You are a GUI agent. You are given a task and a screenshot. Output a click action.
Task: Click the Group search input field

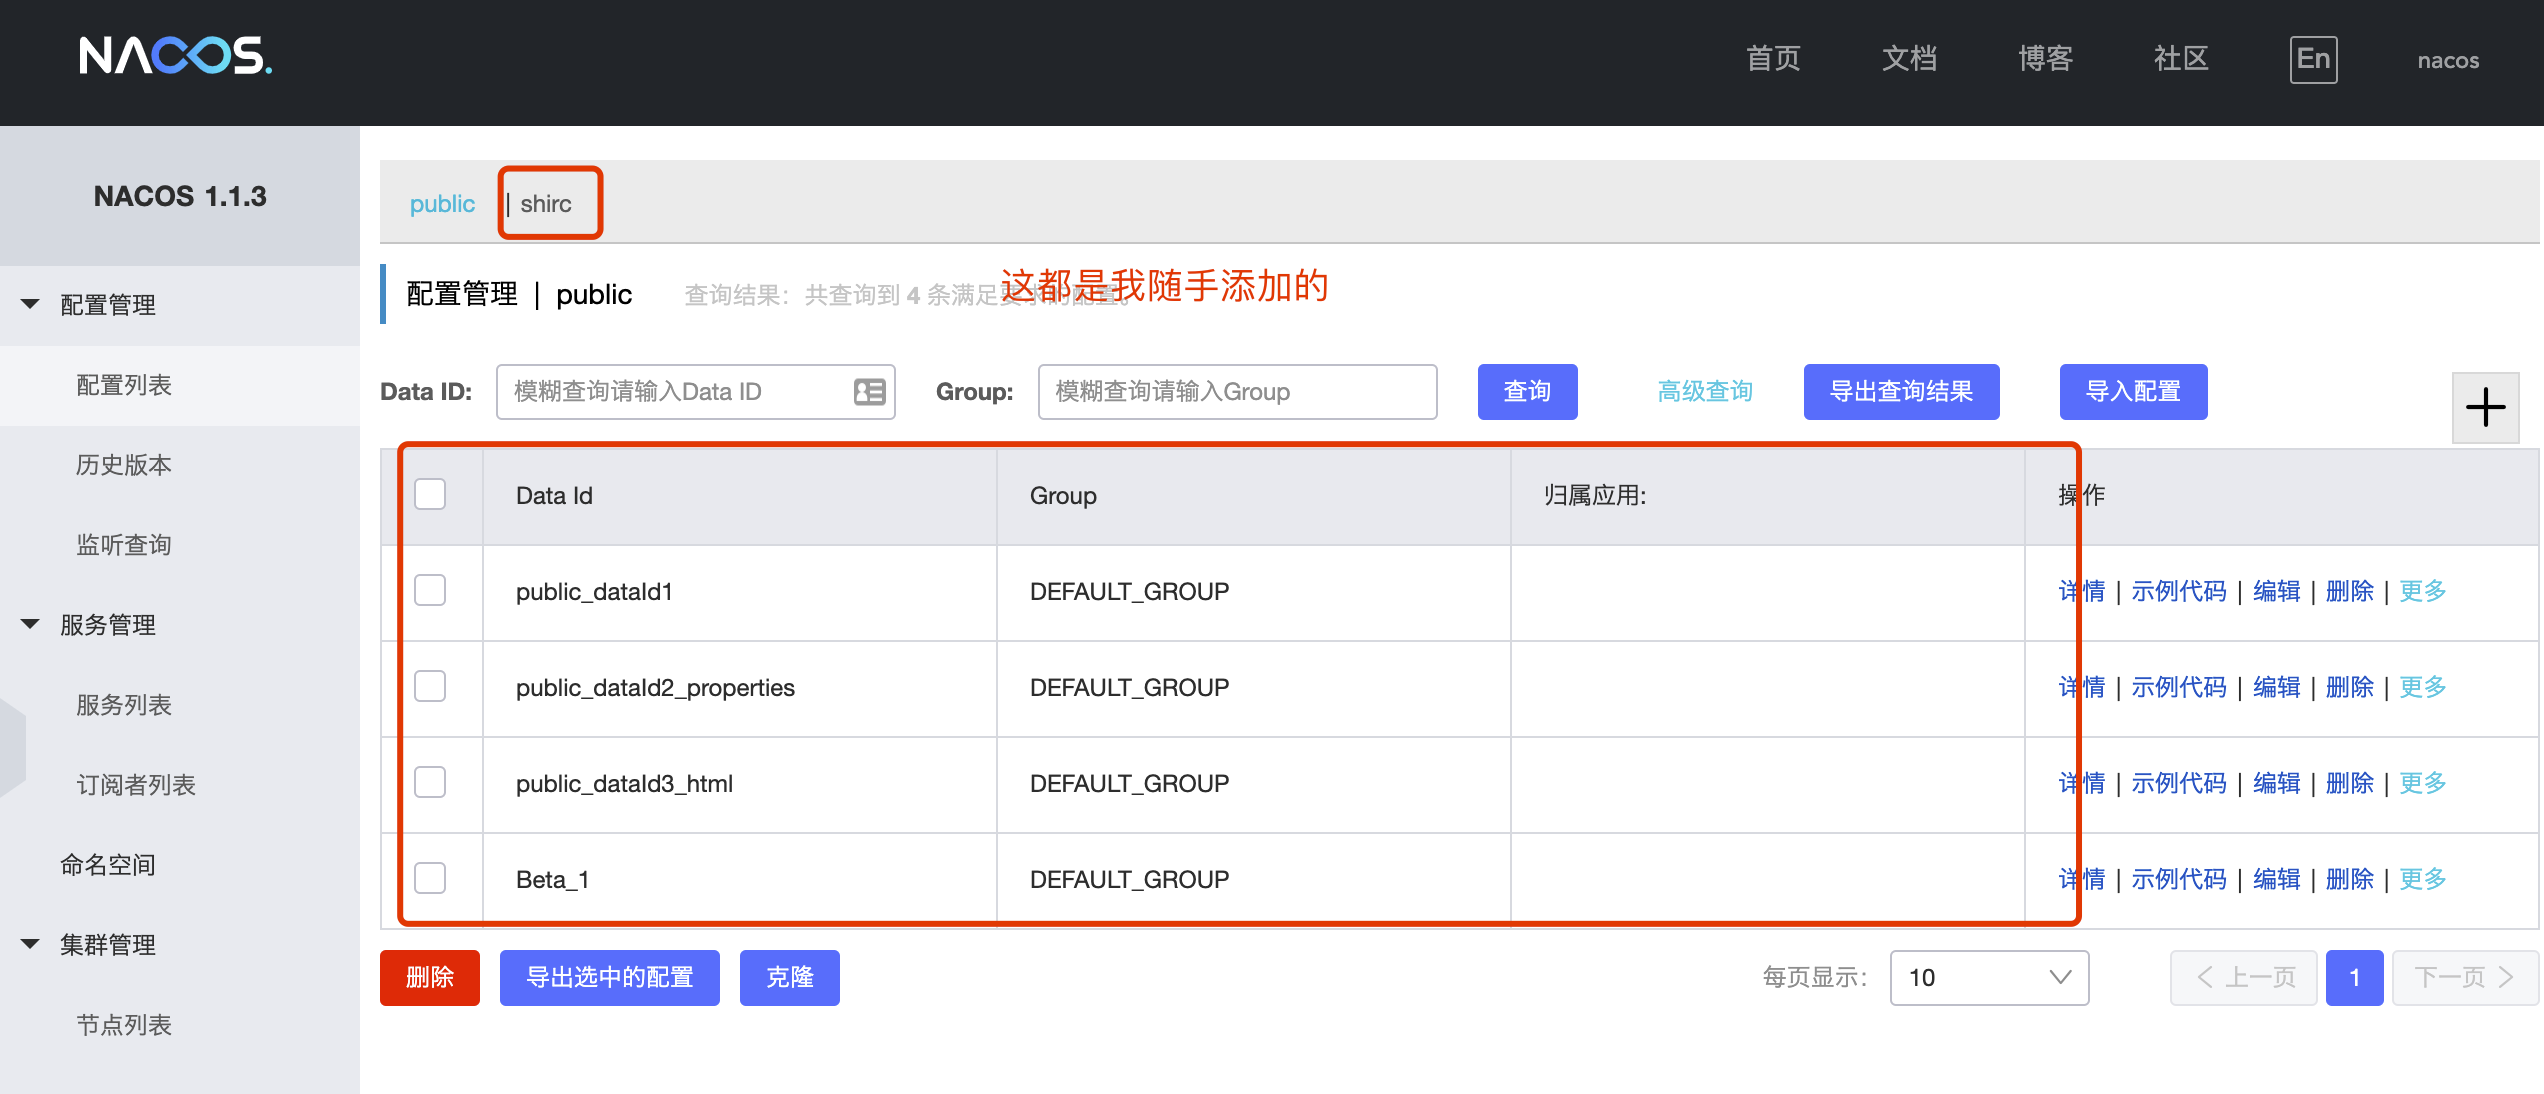click(x=1236, y=392)
